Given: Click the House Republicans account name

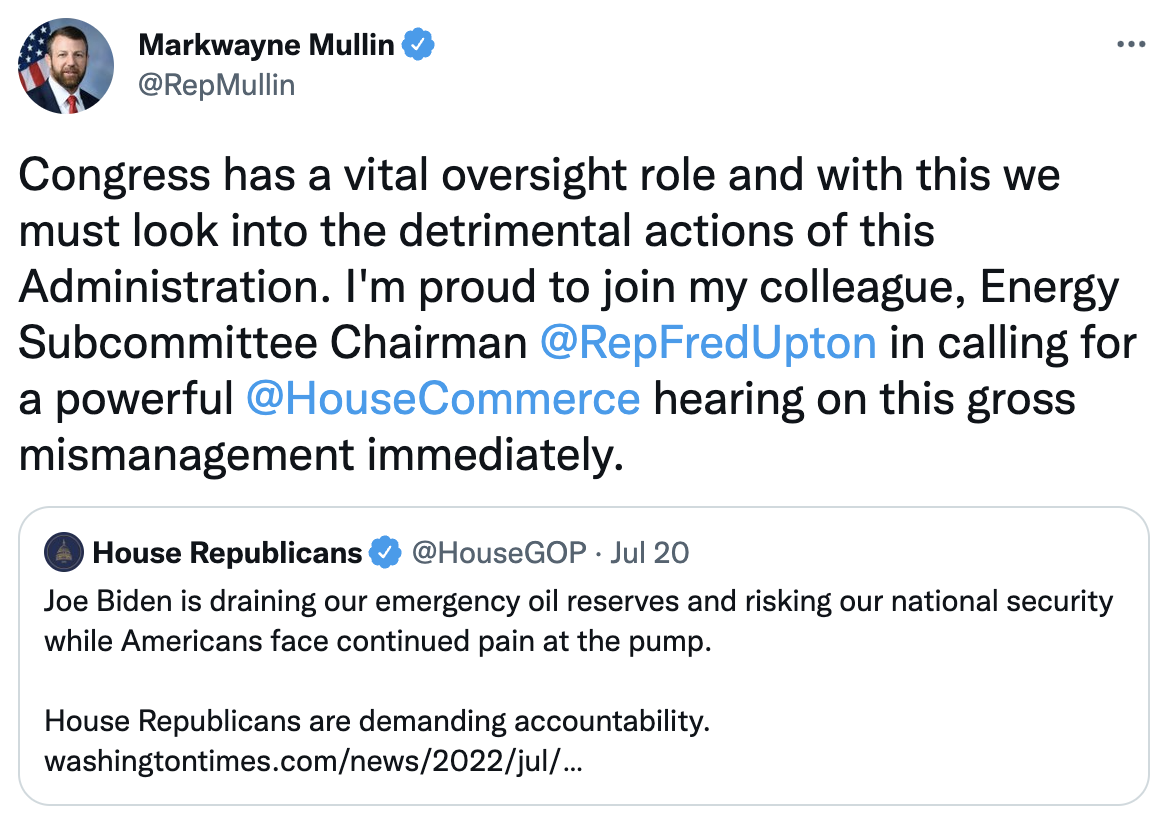Looking at the screenshot, I should click(x=227, y=552).
